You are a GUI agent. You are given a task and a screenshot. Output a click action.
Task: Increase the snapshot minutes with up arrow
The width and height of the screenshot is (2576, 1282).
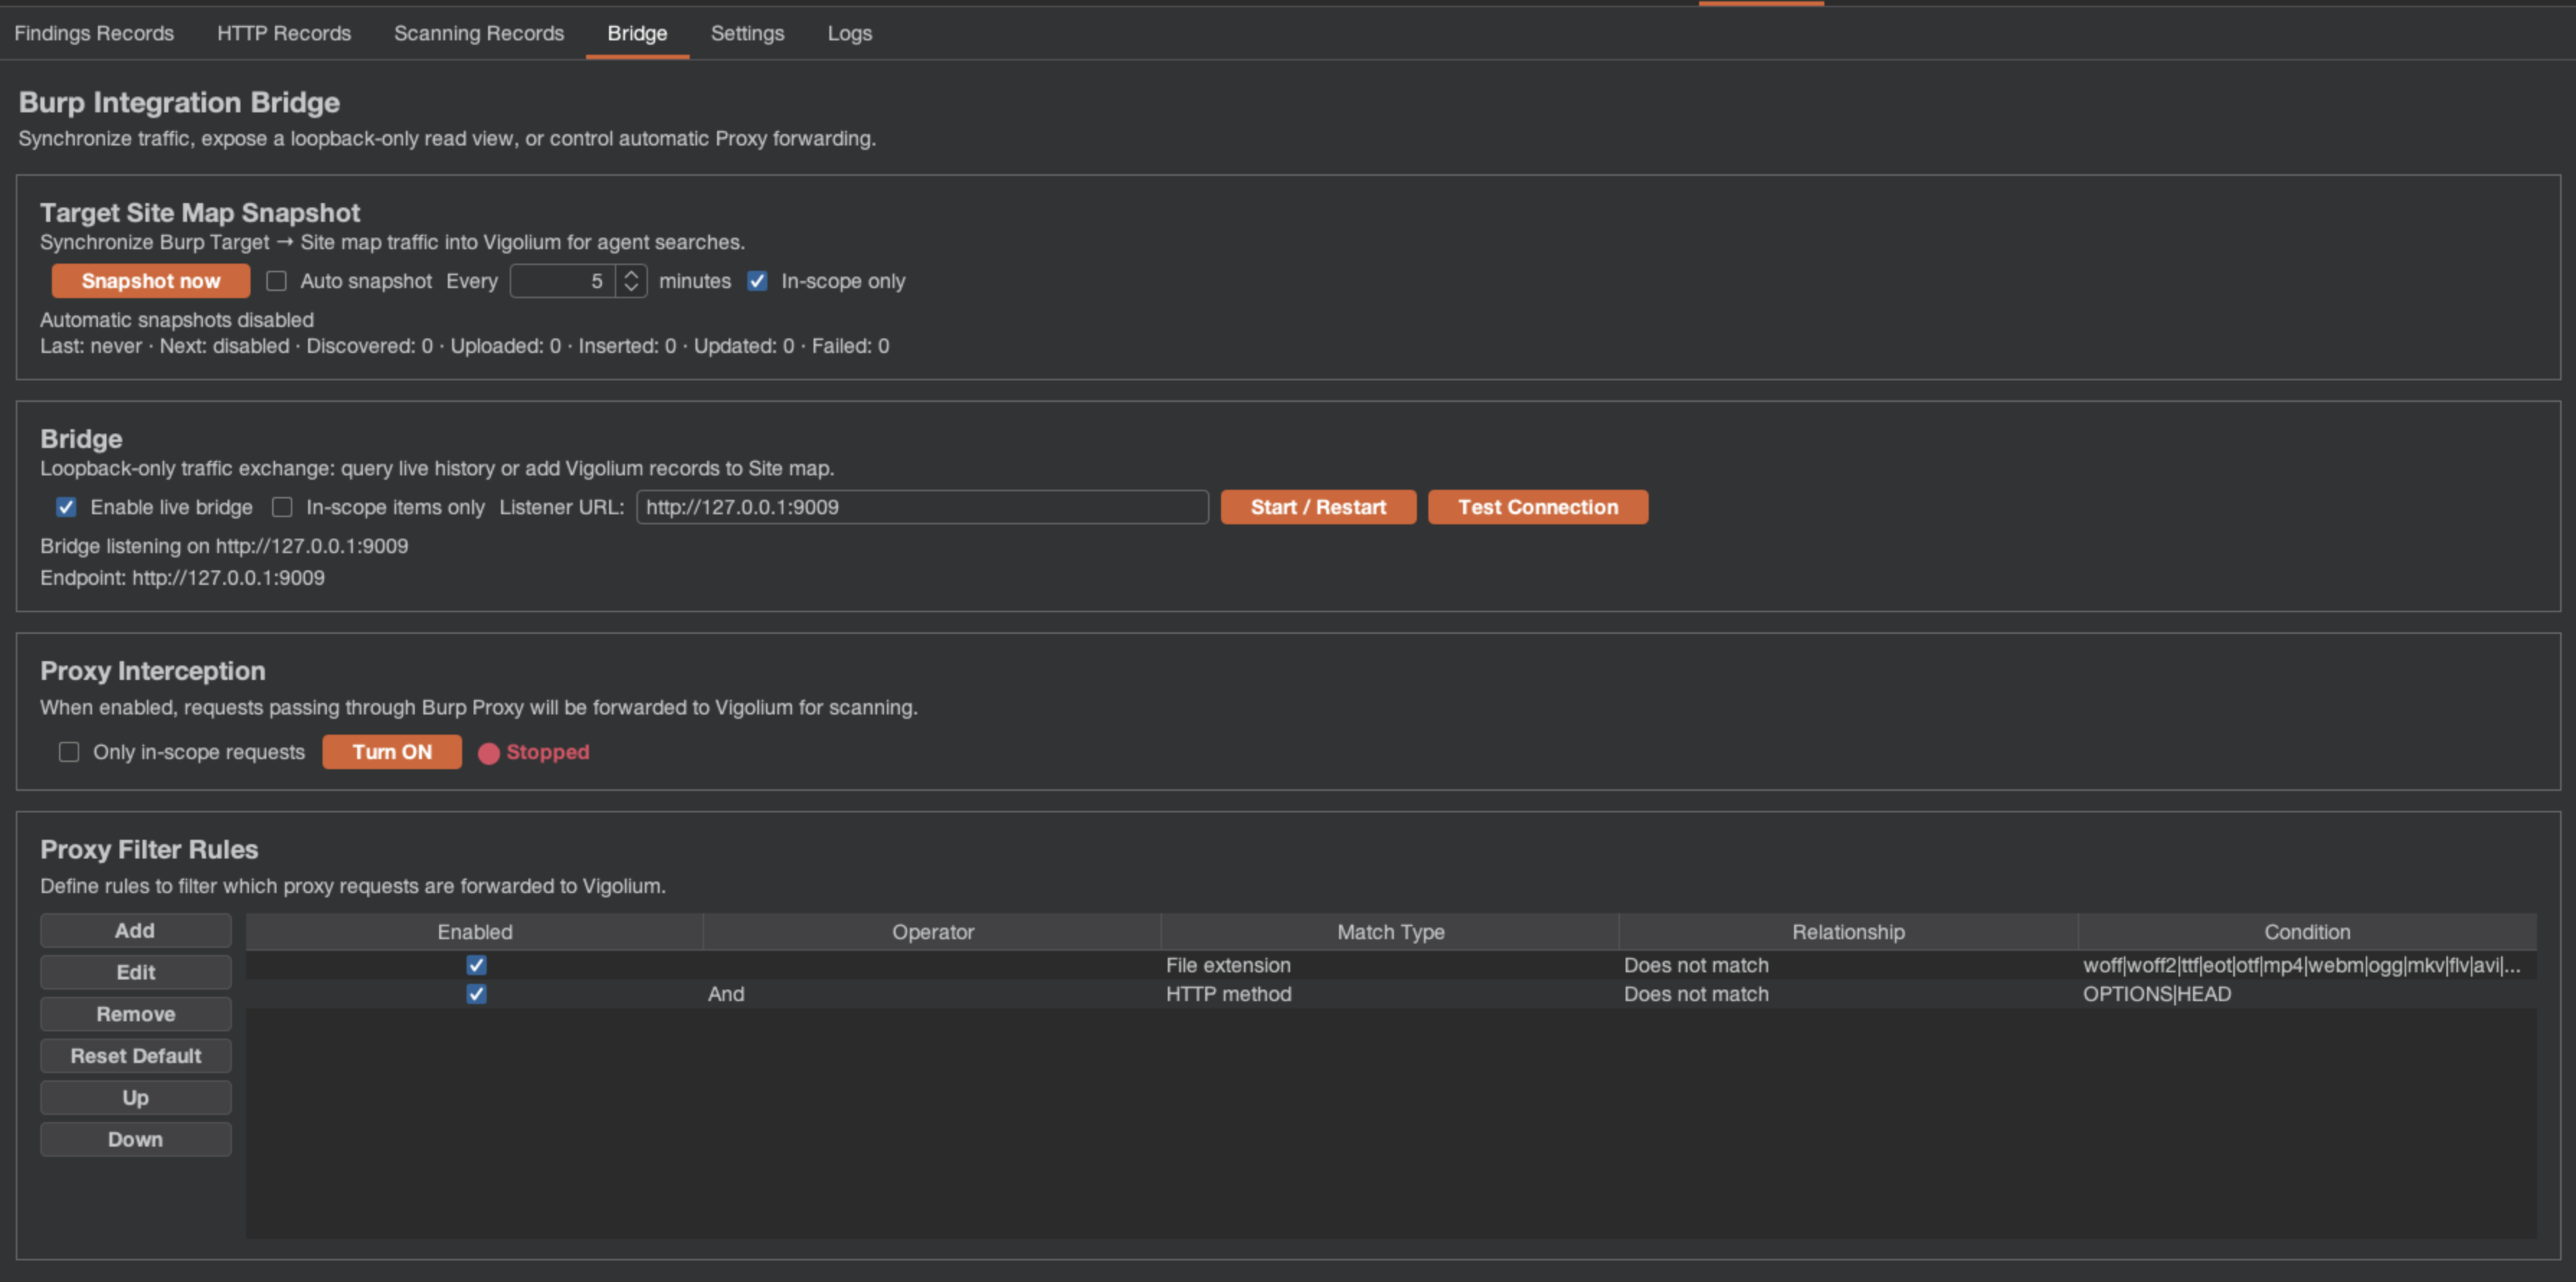click(x=631, y=274)
